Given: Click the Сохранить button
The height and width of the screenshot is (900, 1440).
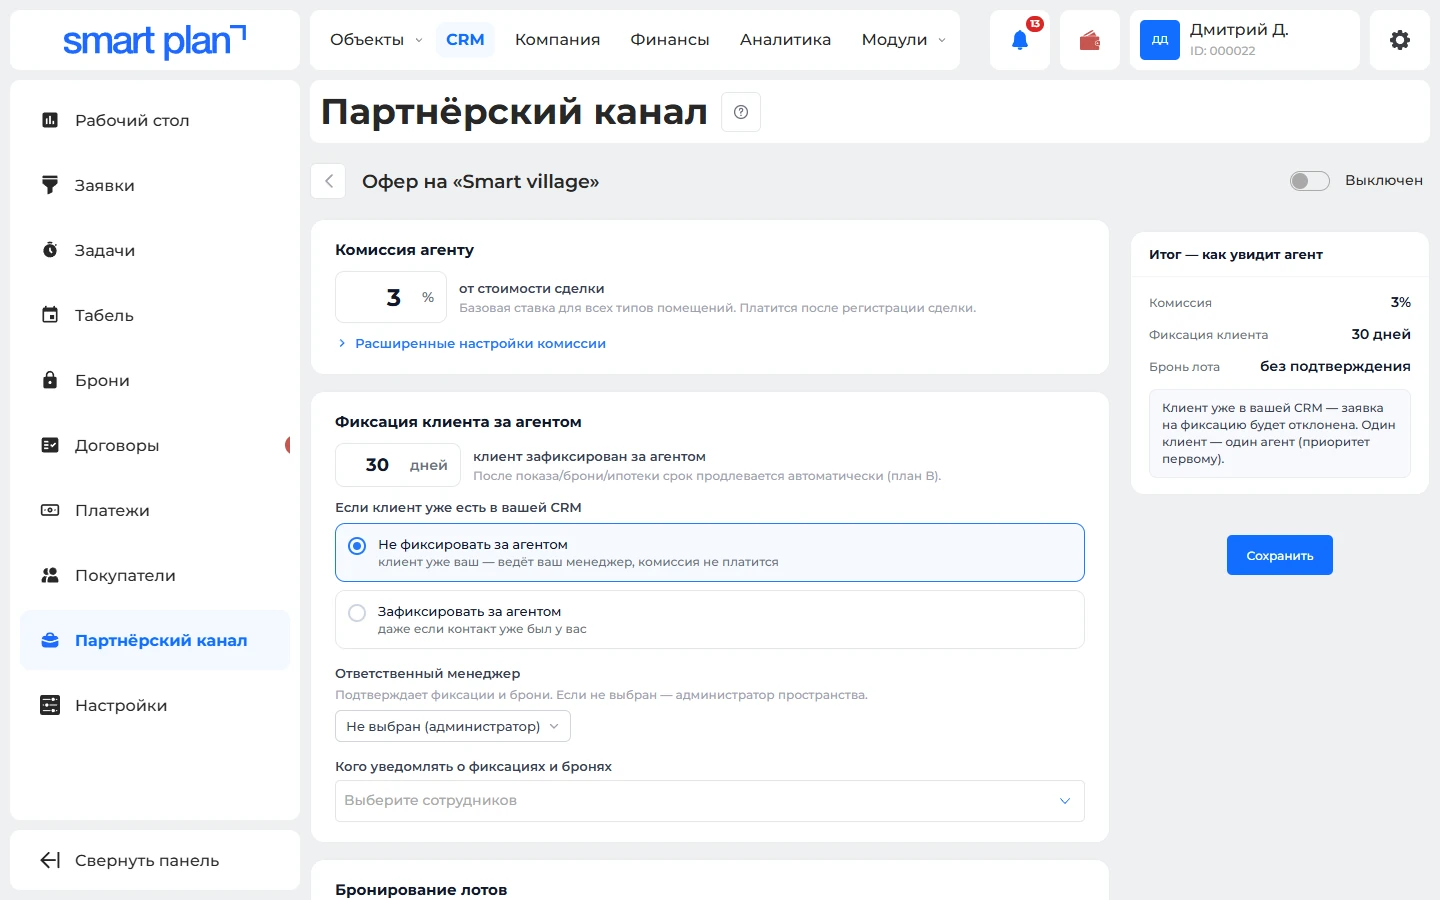Looking at the screenshot, I should click(x=1280, y=555).
